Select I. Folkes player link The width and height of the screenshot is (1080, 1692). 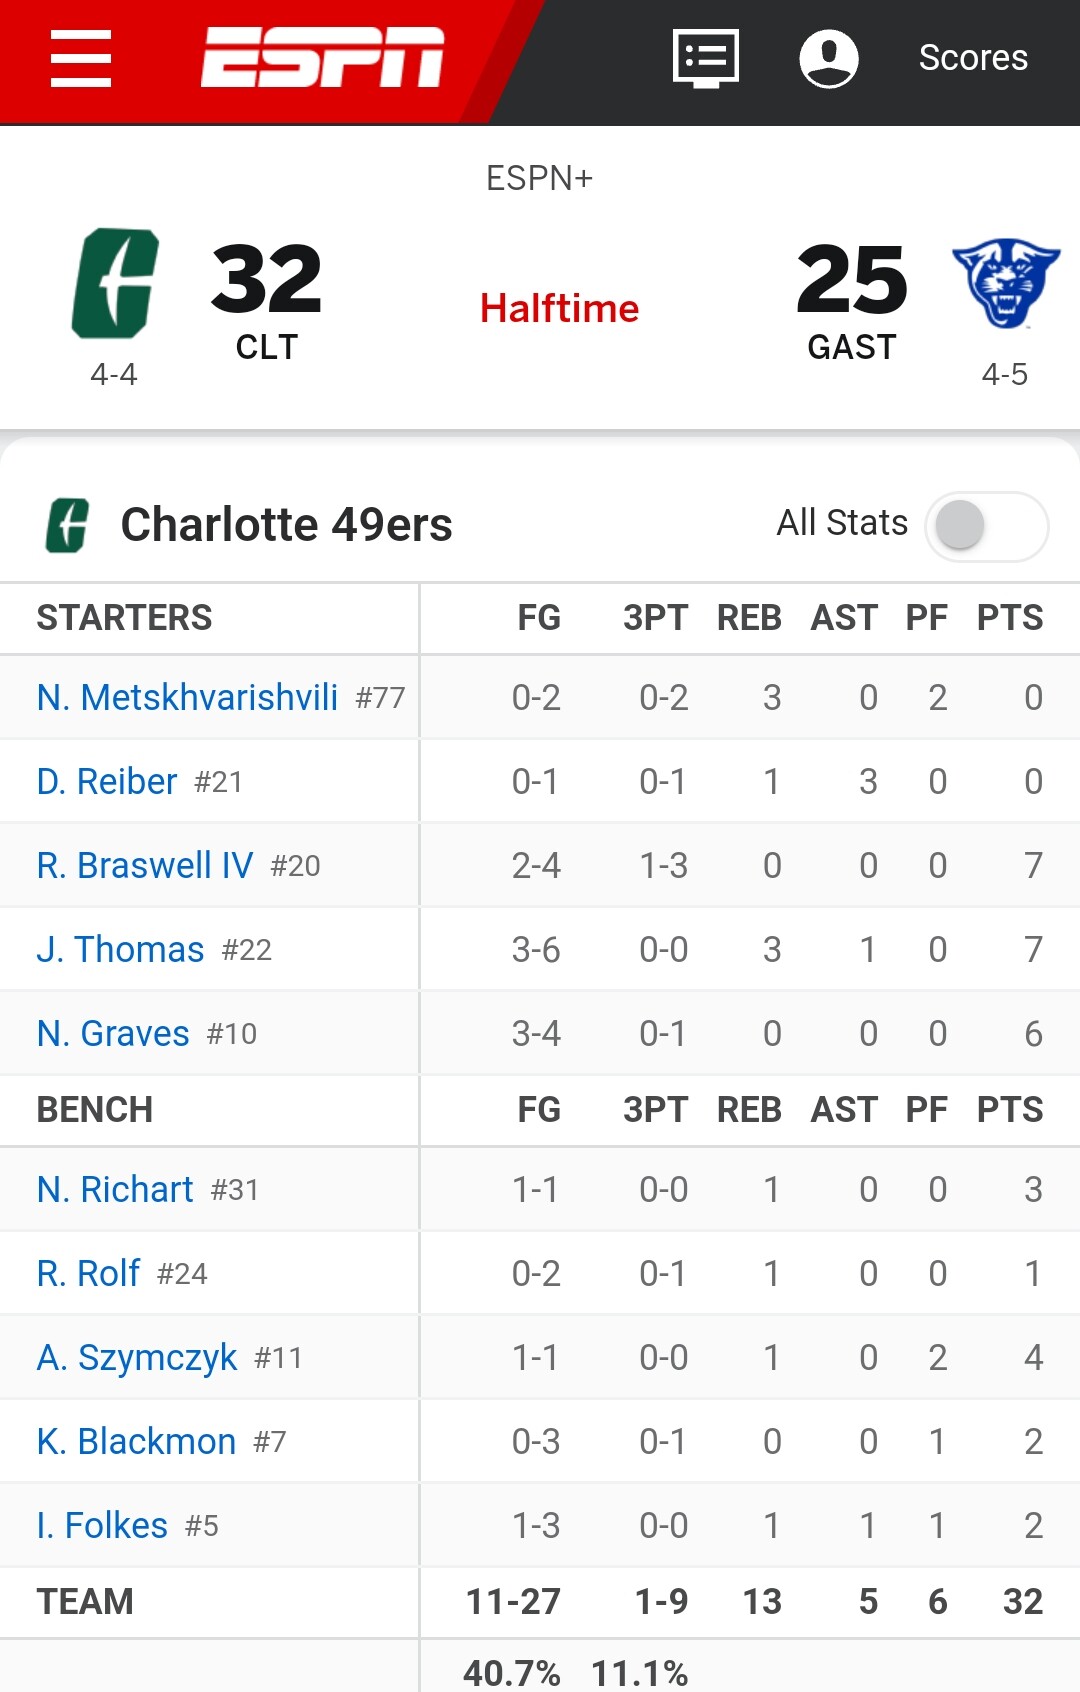coord(102,1526)
